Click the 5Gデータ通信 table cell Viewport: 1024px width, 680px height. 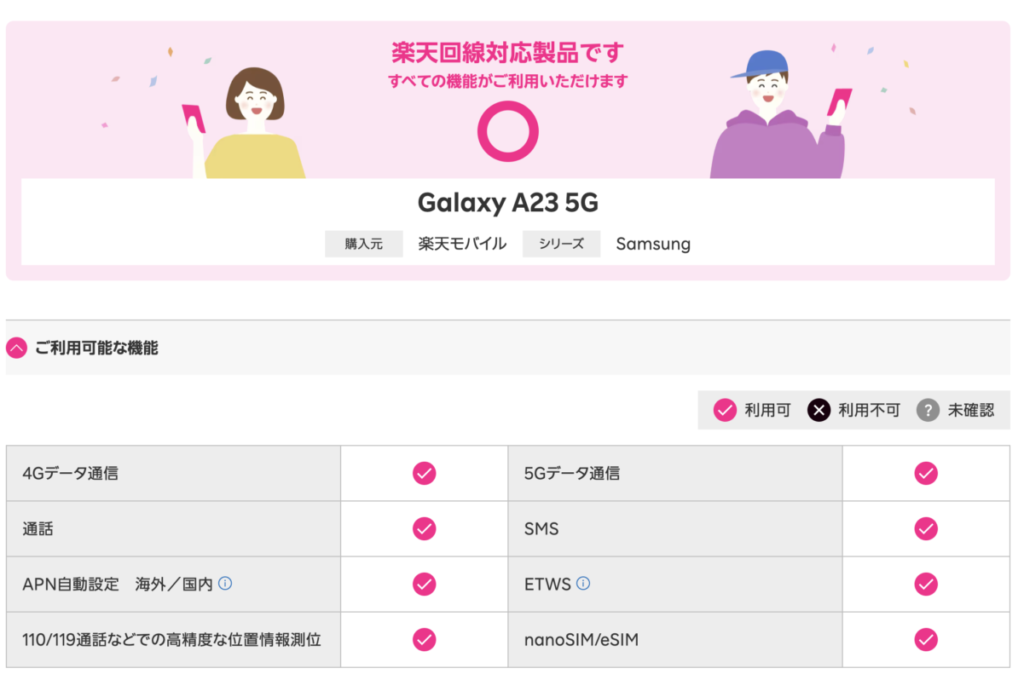(x=675, y=473)
